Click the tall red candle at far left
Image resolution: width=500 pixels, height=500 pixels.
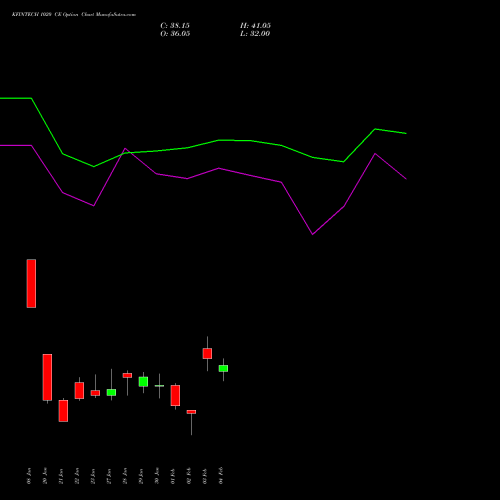click(x=31, y=283)
